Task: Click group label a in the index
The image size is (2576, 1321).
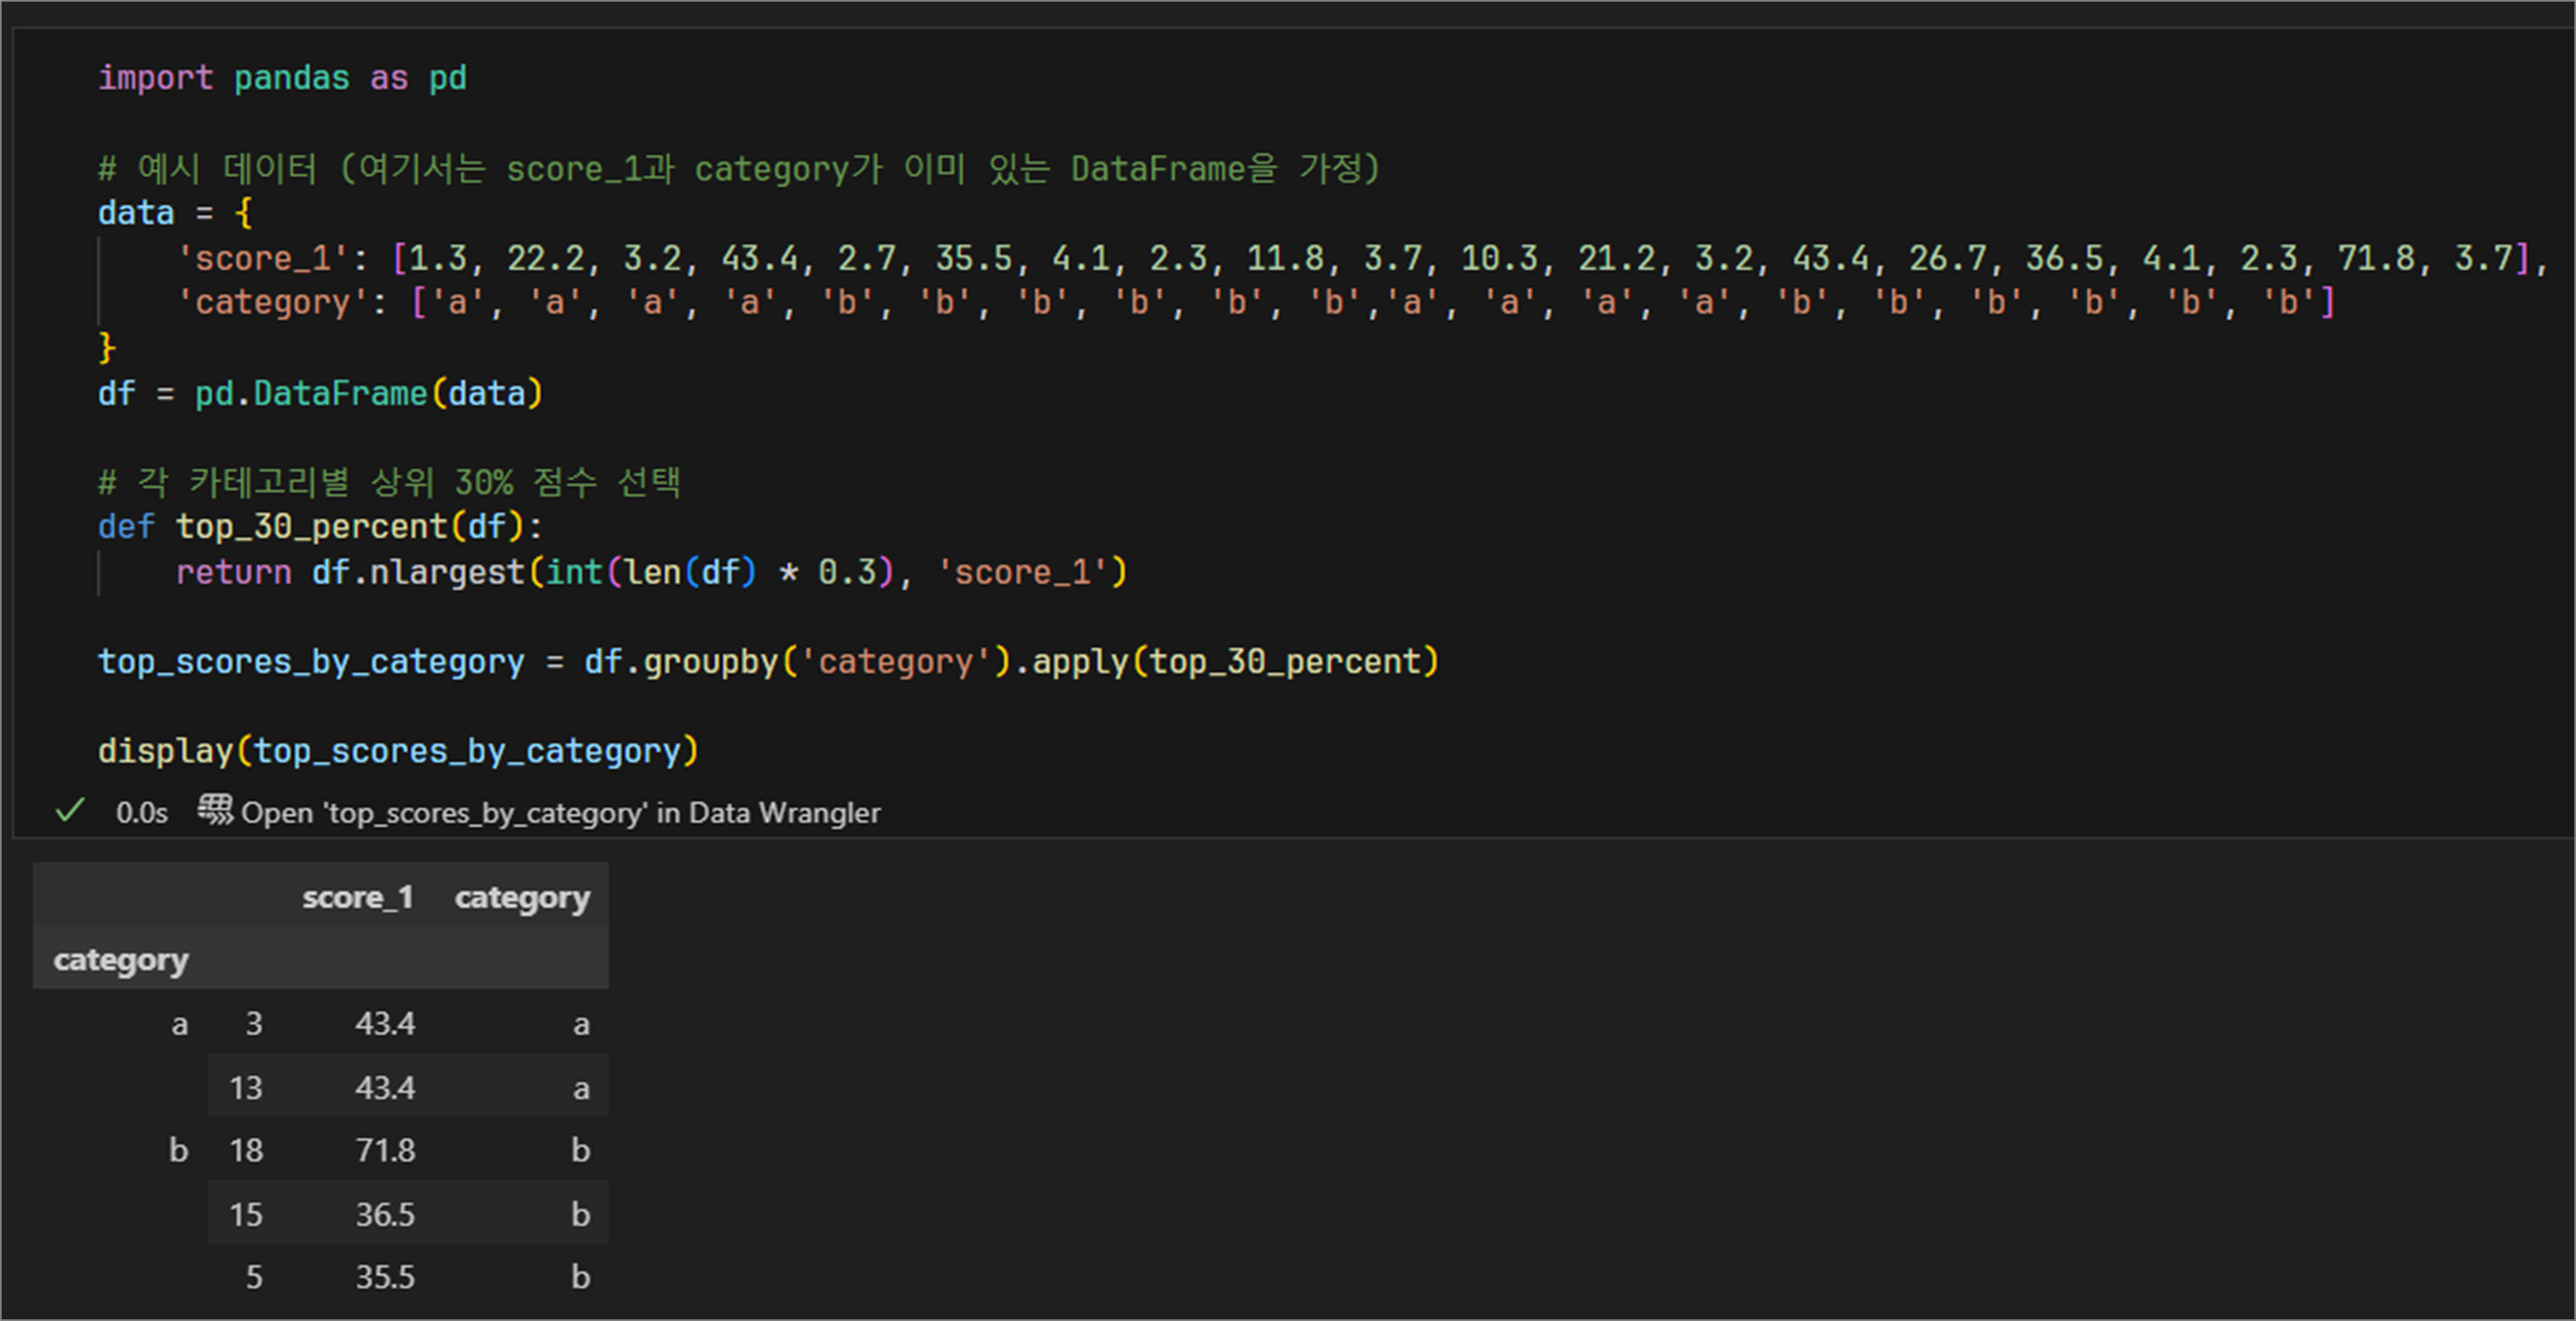Action: point(179,1023)
